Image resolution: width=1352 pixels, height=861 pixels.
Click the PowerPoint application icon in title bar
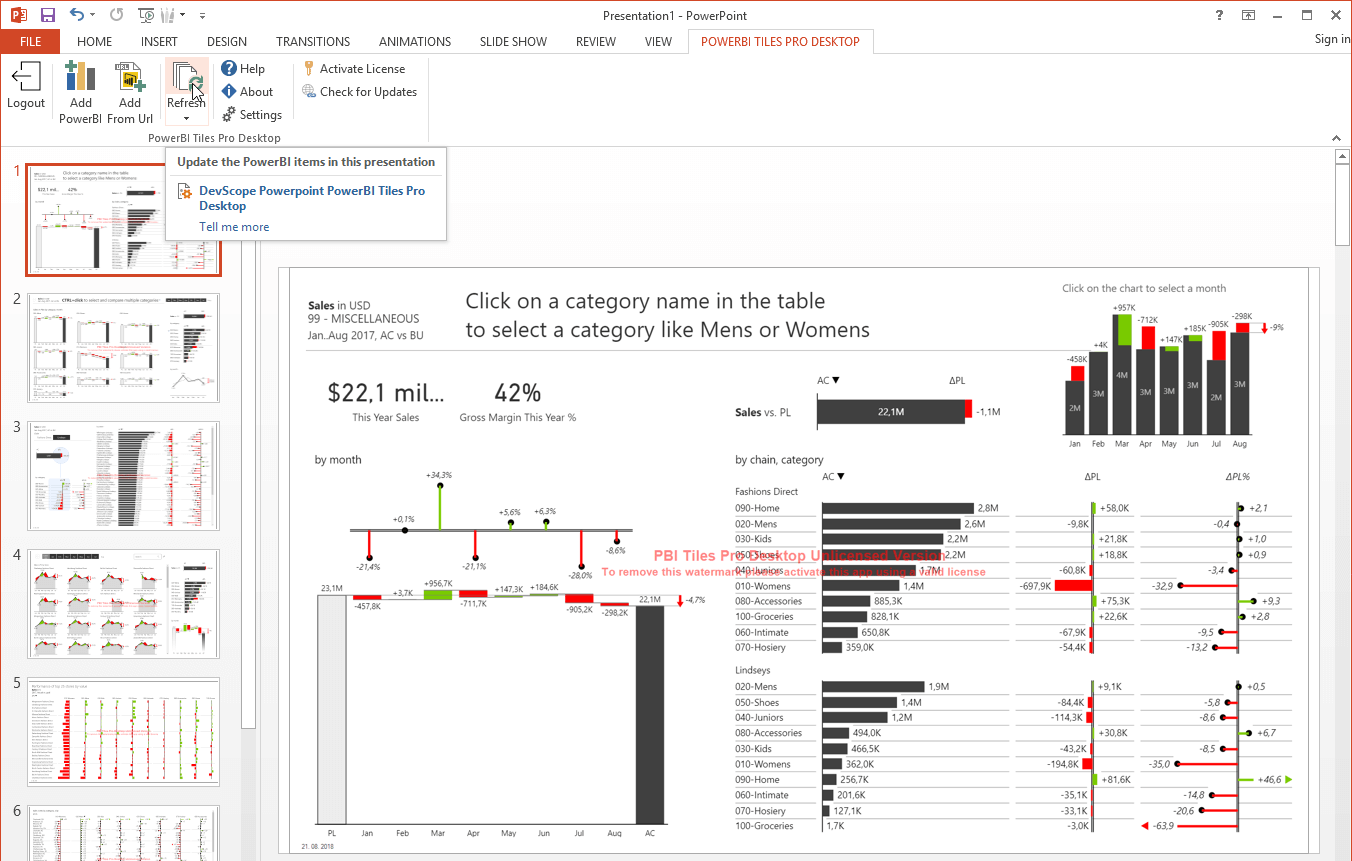(18, 15)
